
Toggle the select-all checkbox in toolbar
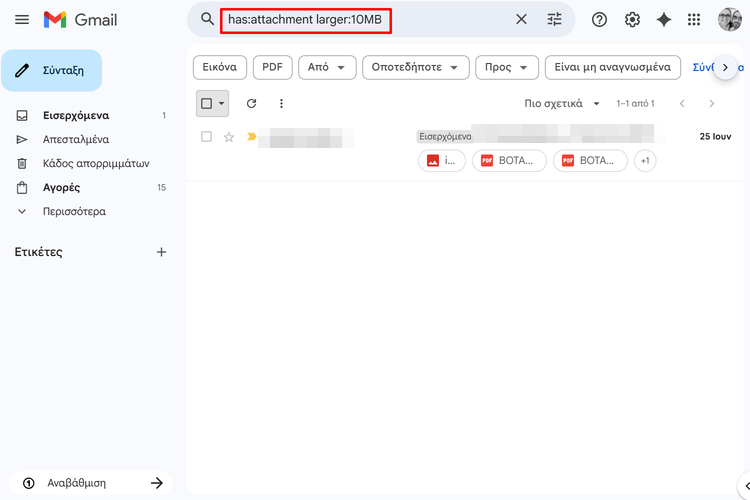pos(206,103)
